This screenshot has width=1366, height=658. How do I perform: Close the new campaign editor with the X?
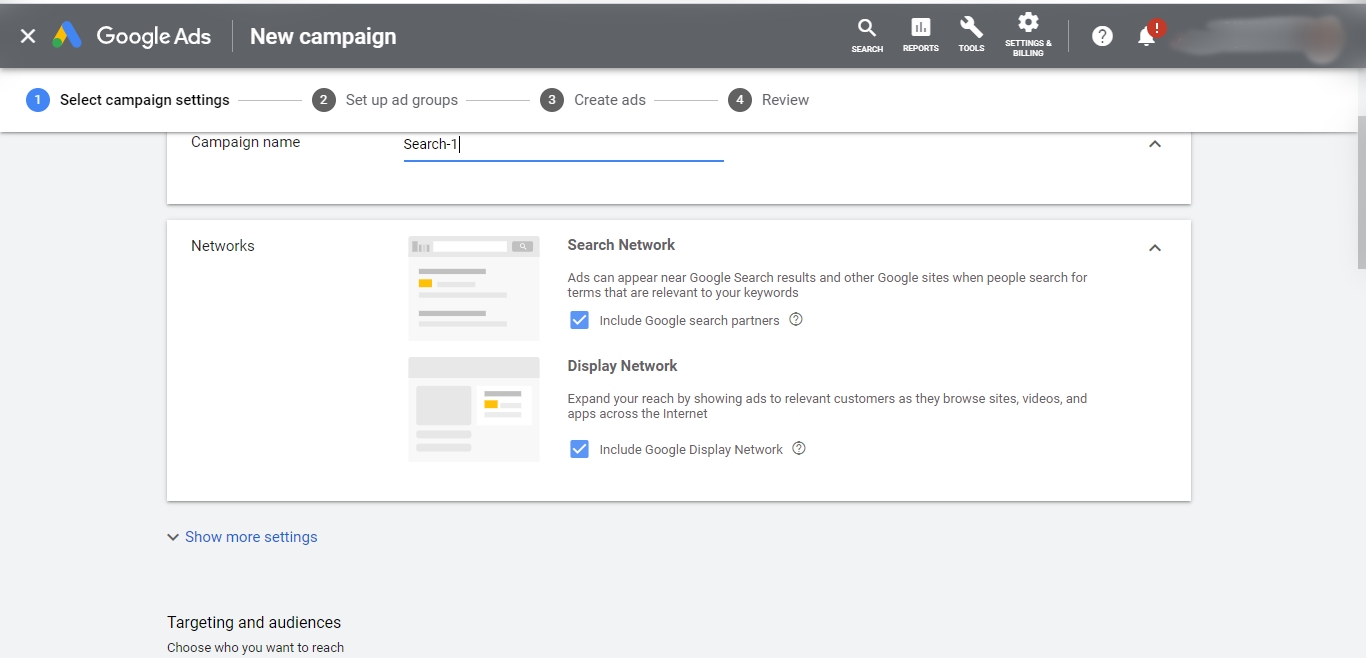(28, 36)
